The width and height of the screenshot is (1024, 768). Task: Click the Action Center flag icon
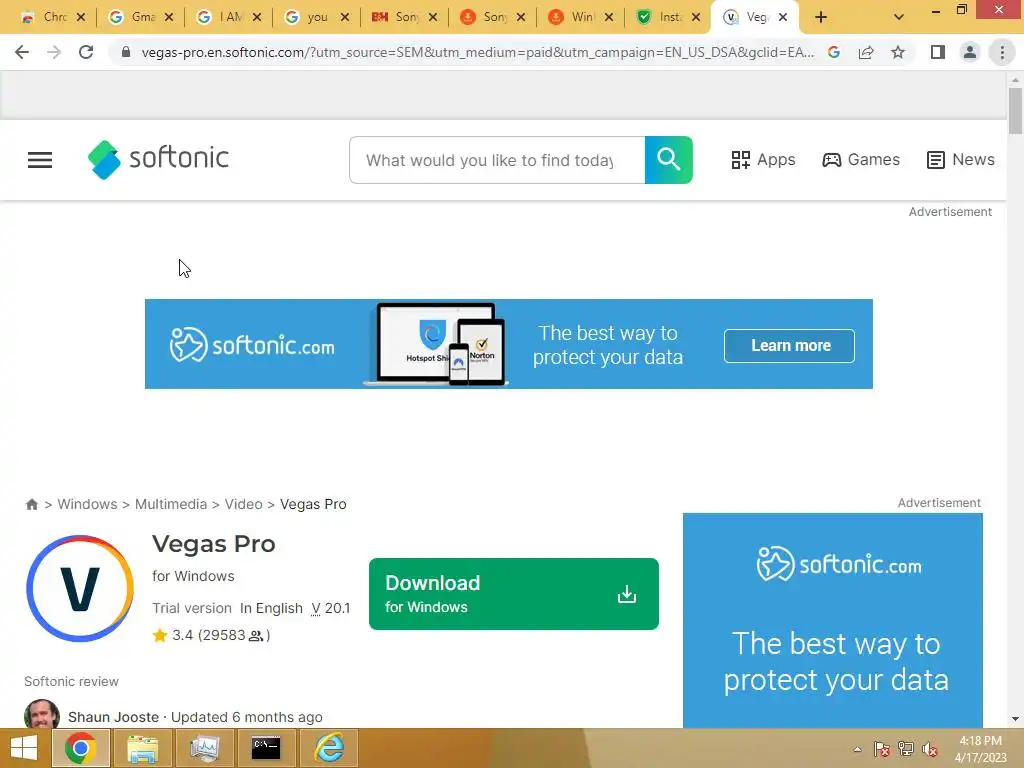point(882,749)
